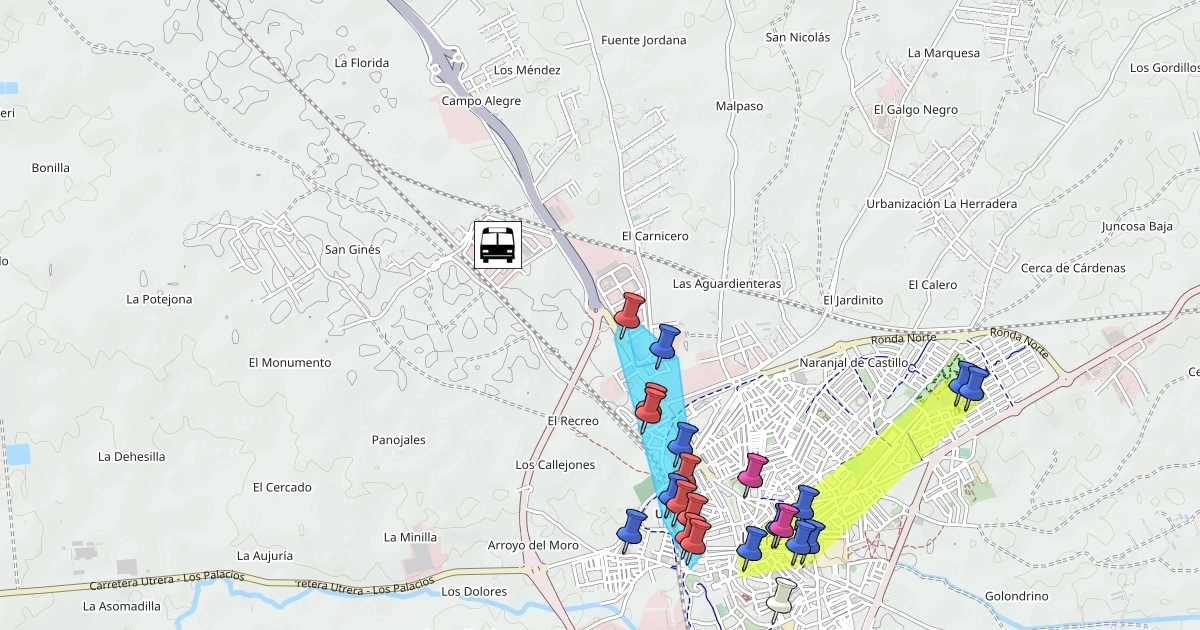This screenshot has width=1200, height=630.
Task: Select the beige pushpin at the map bottom
Action: [x=782, y=597]
